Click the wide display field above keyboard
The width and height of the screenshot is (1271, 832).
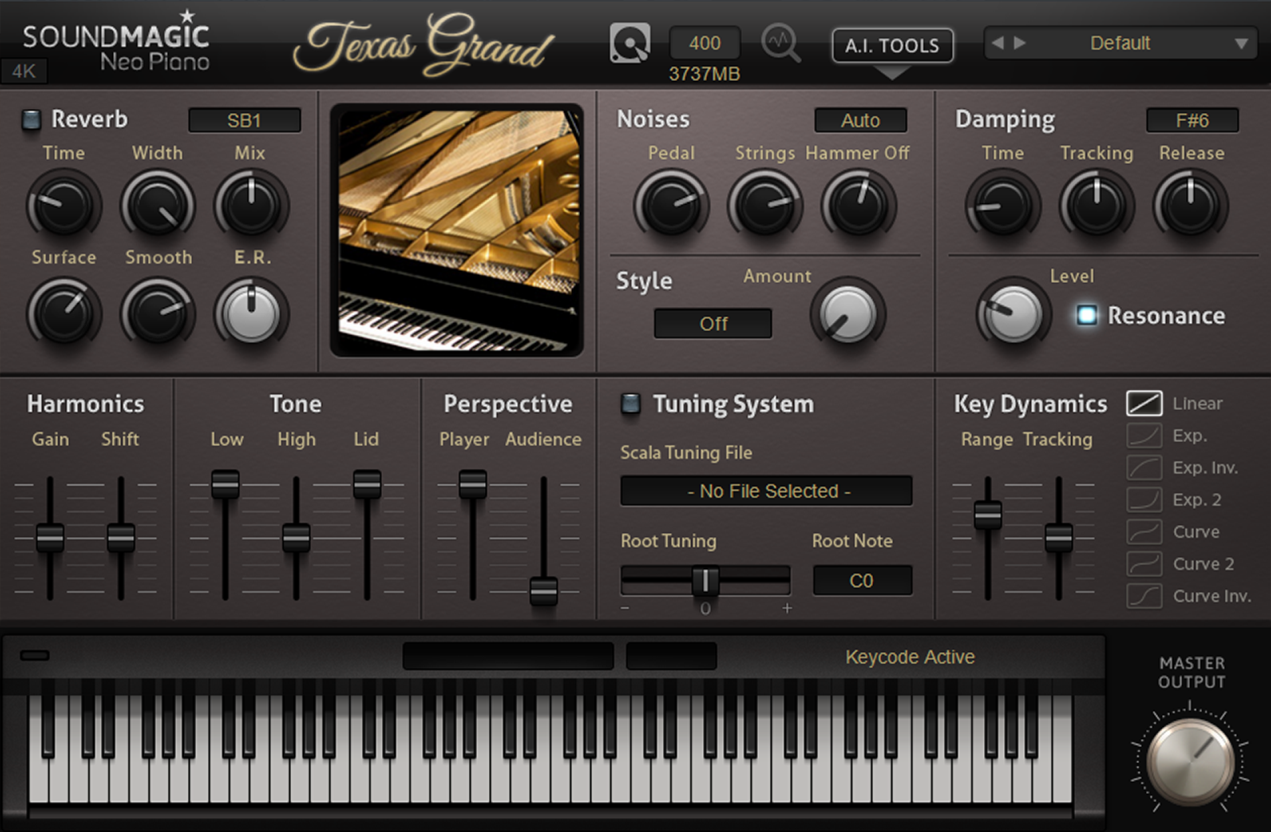(508, 656)
